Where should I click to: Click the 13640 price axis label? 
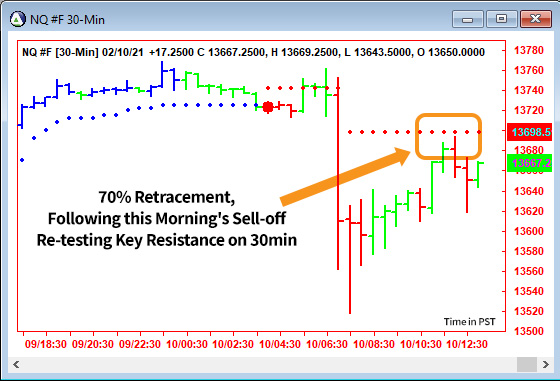tap(529, 191)
